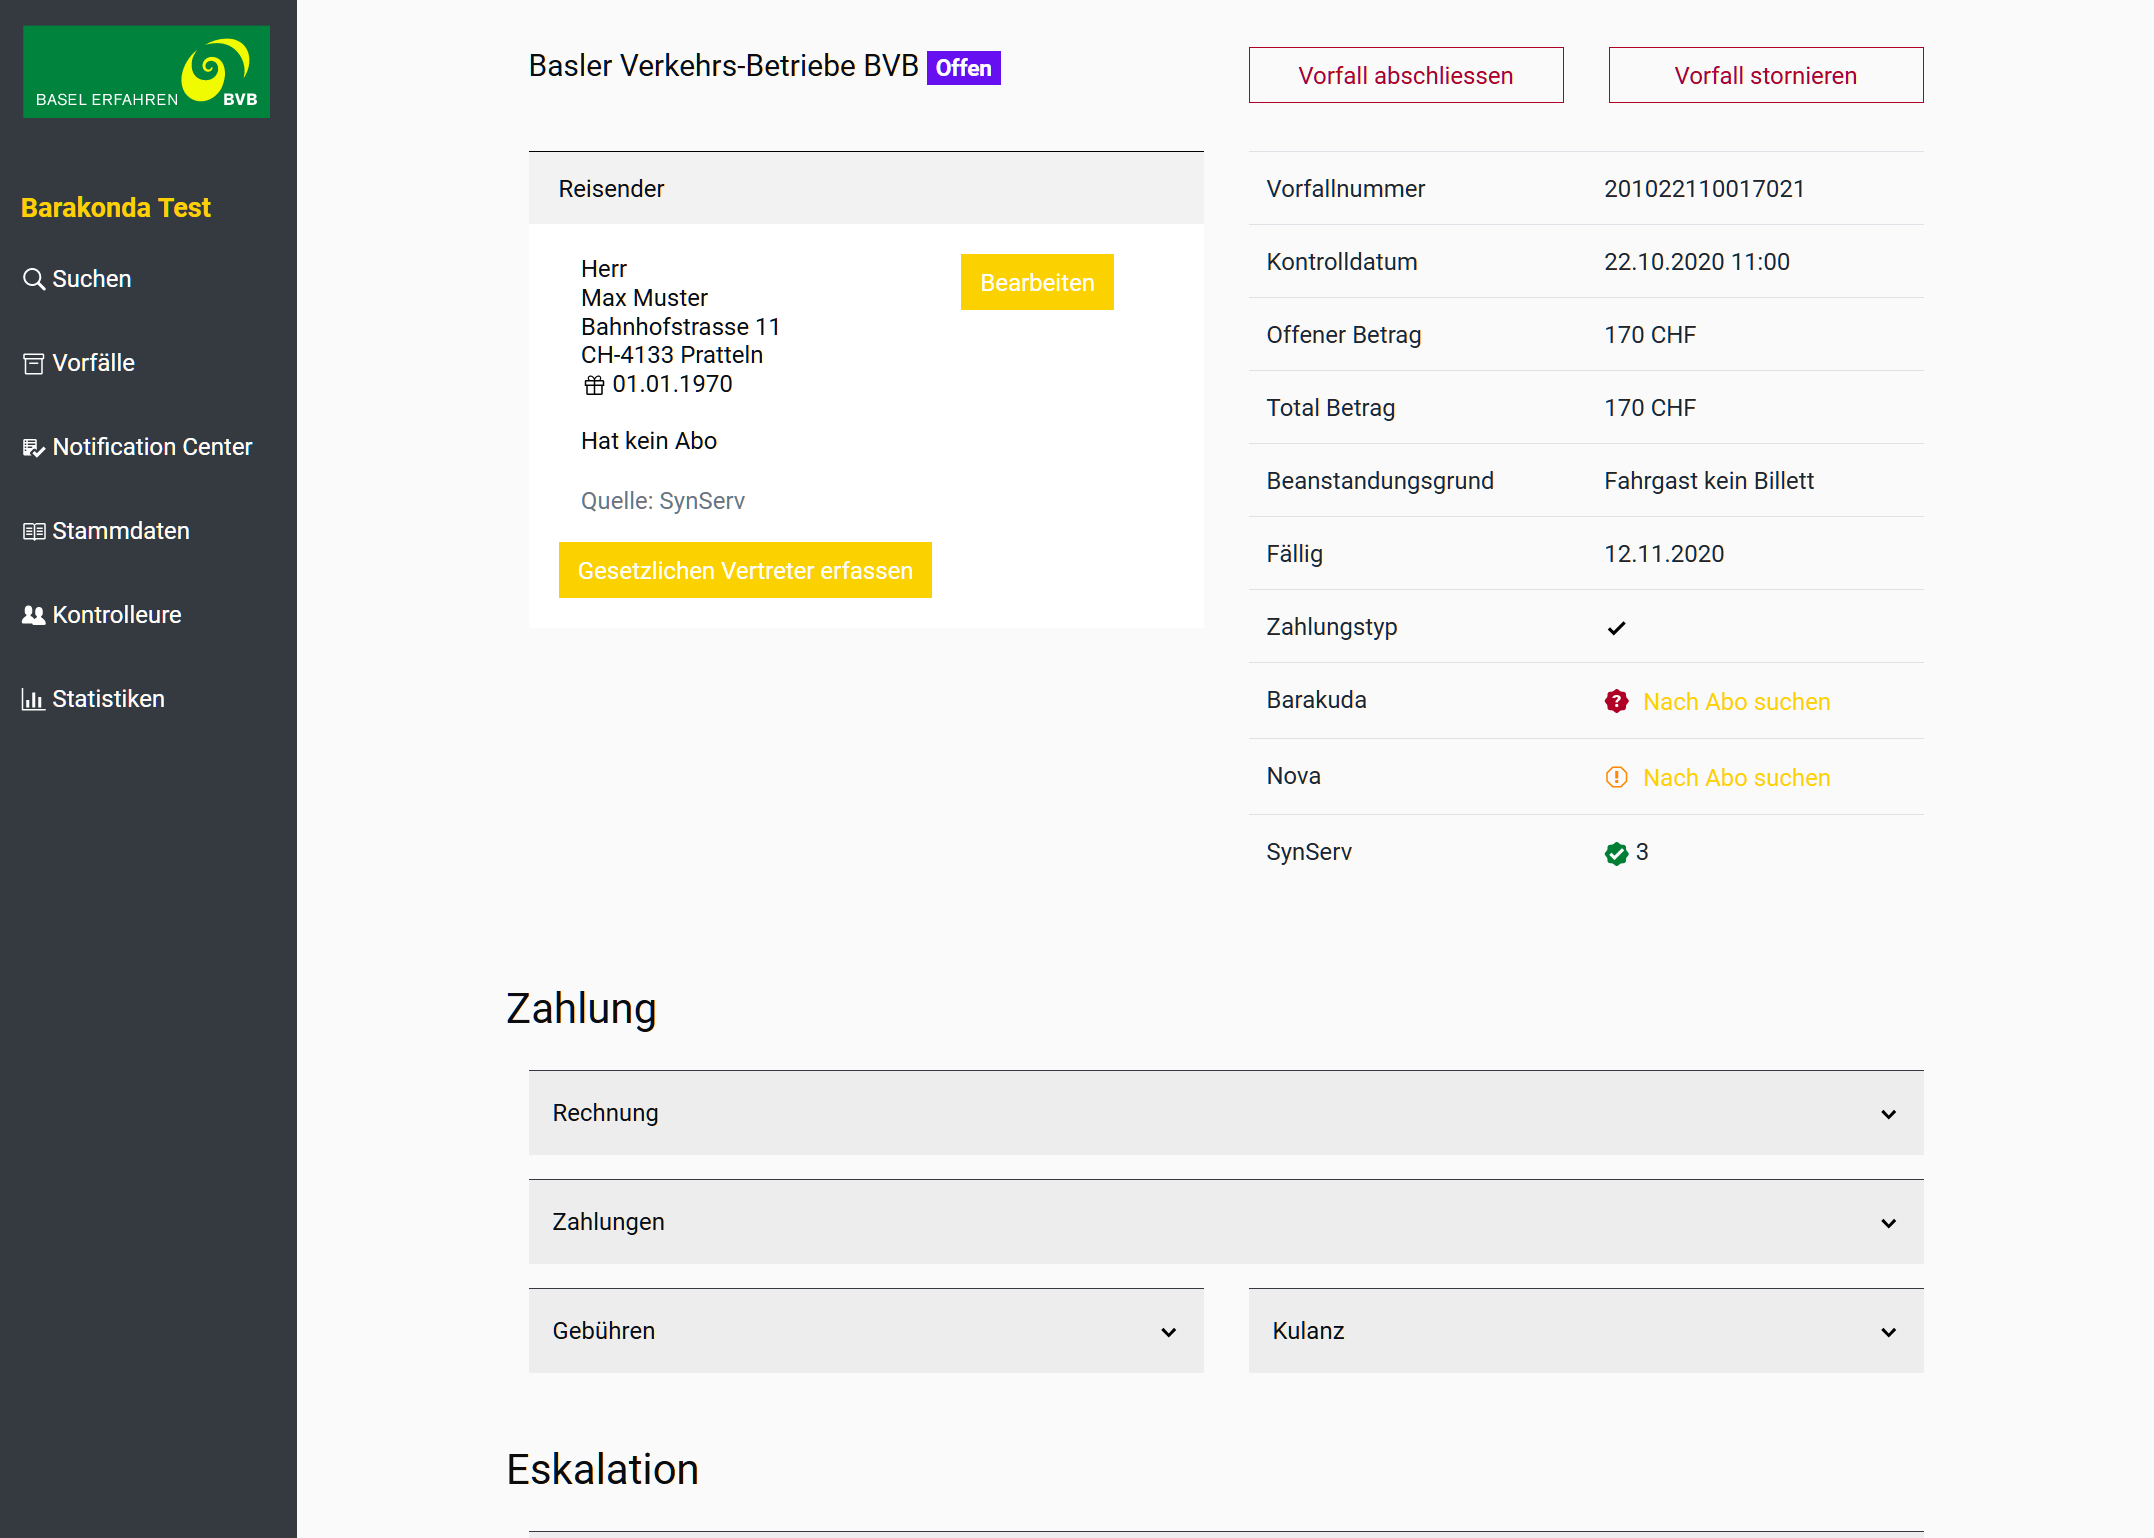
Task: Open Stammdaten via its sidebar icon
Action: [x=33, y=531]
